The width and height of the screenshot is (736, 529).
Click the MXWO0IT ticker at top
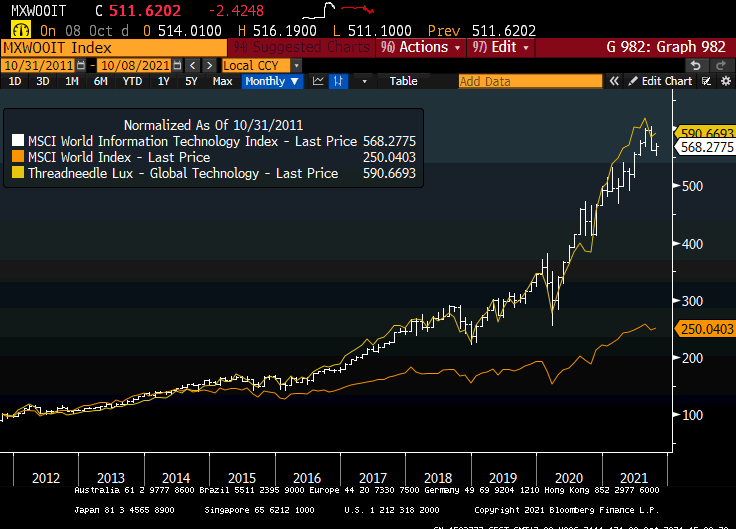click(38, 10)
